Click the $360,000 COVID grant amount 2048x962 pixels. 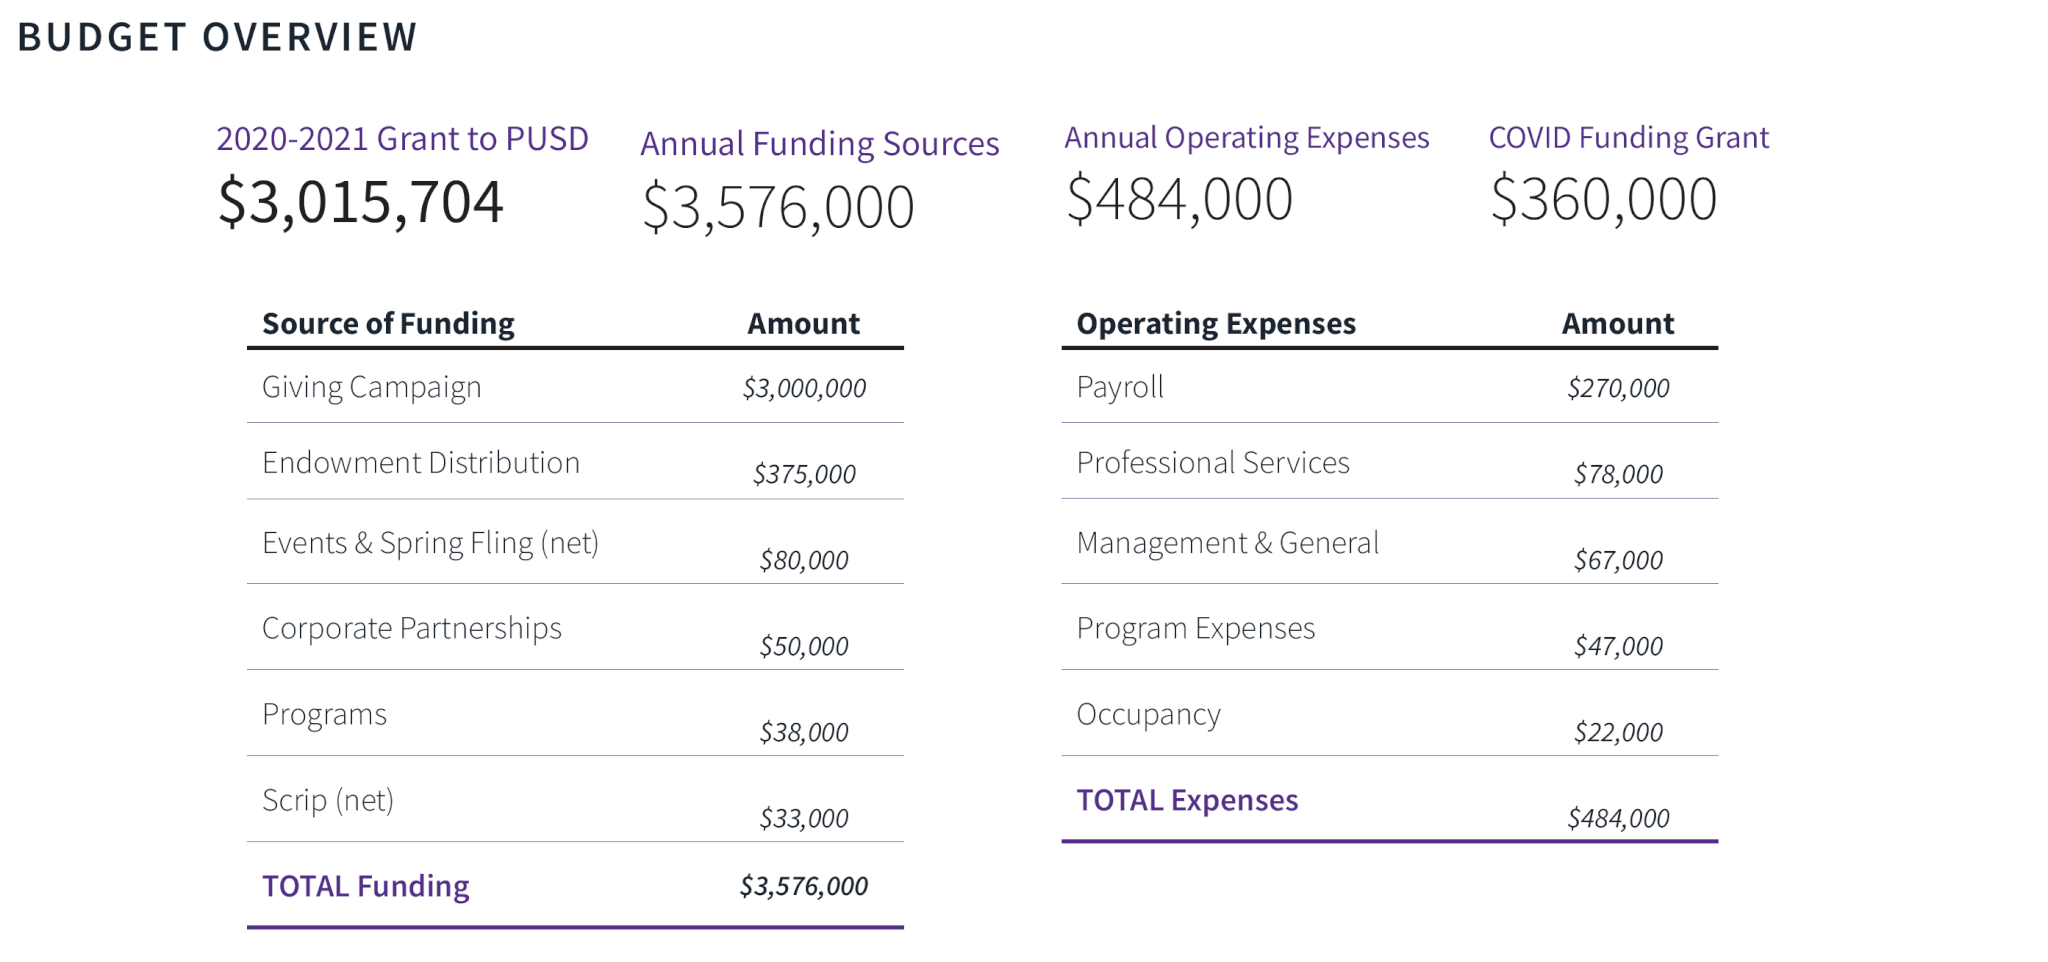coord(1603,199)
